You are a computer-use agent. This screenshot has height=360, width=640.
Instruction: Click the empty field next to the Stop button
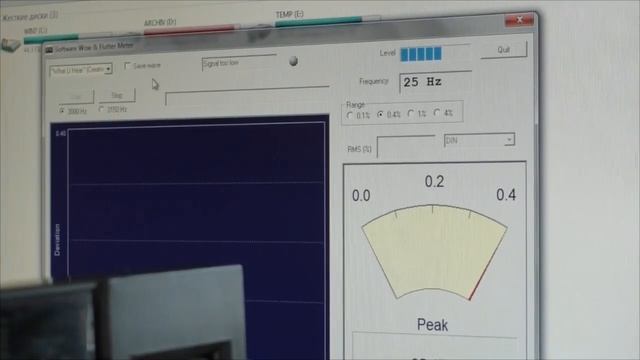pos(247,96)
